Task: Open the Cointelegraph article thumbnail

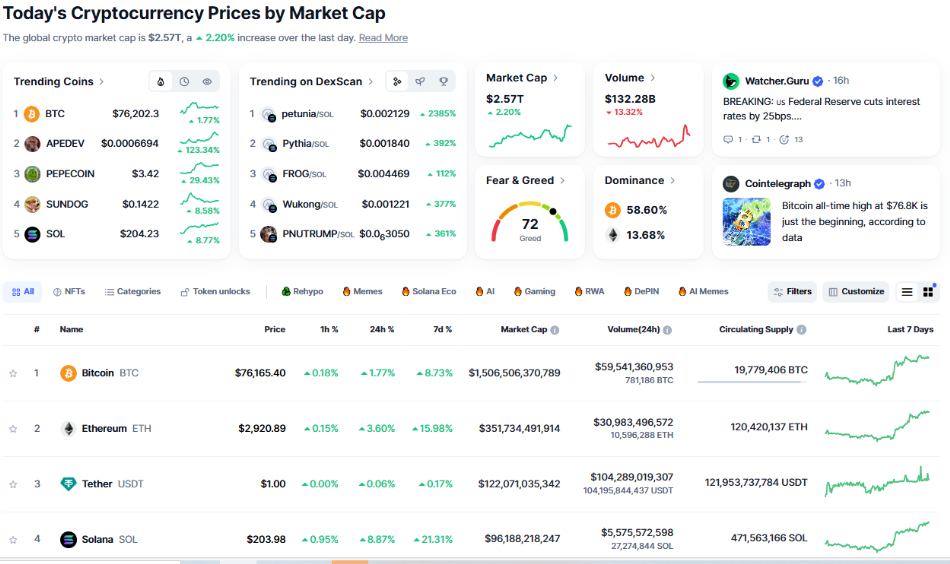Action: tap(747, 222)
